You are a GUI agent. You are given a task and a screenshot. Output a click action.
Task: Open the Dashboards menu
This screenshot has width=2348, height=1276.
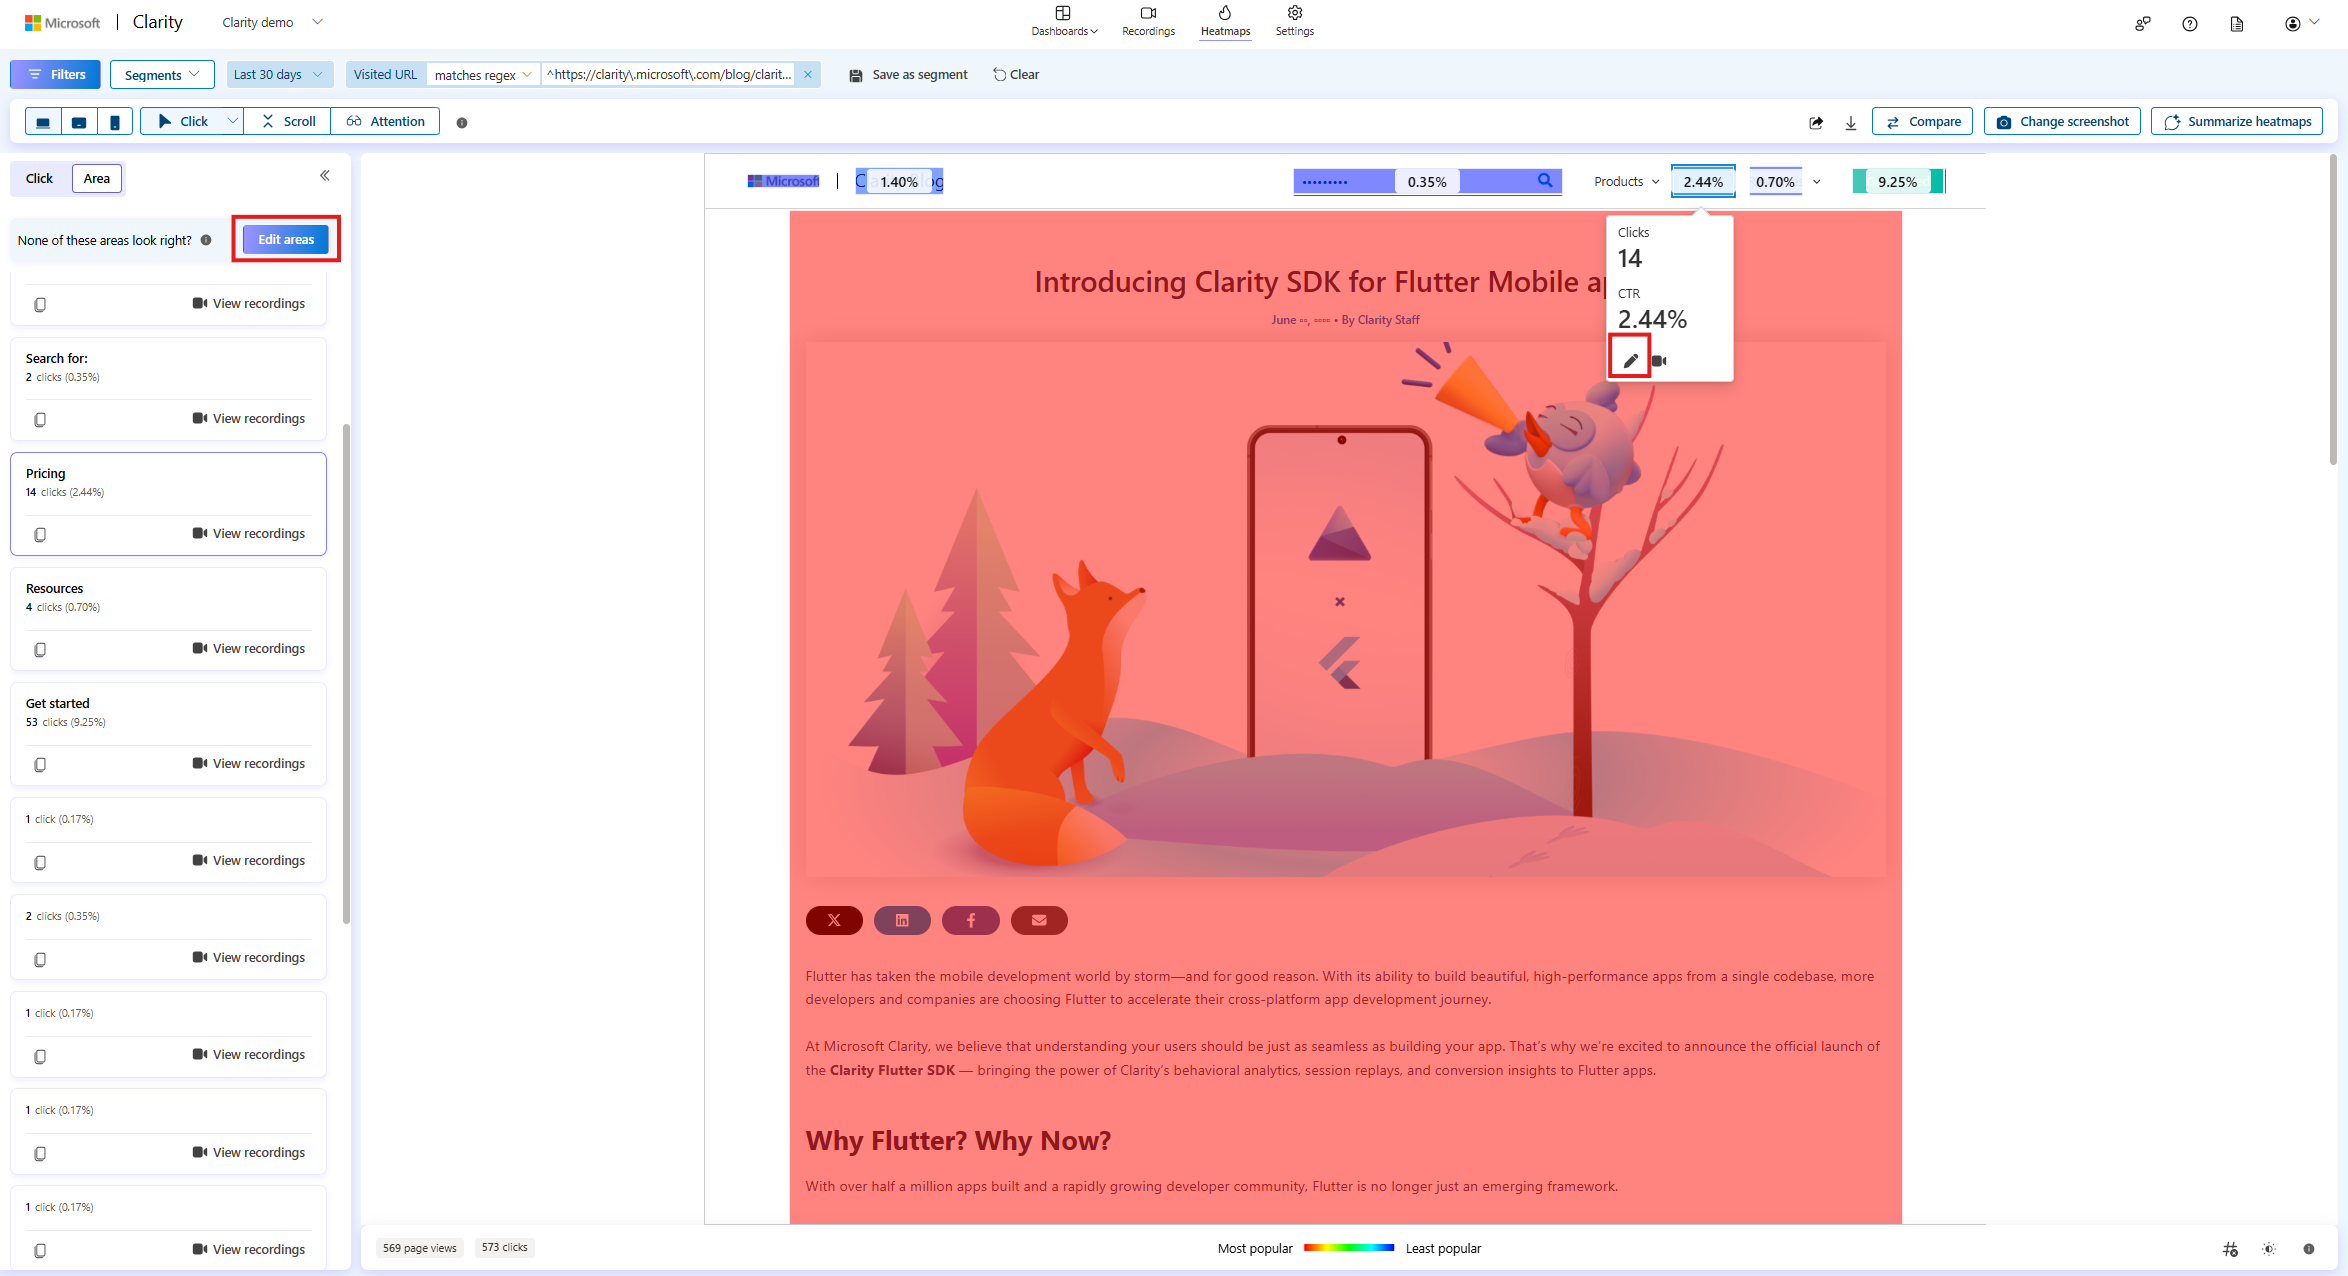coord(1064,20)
